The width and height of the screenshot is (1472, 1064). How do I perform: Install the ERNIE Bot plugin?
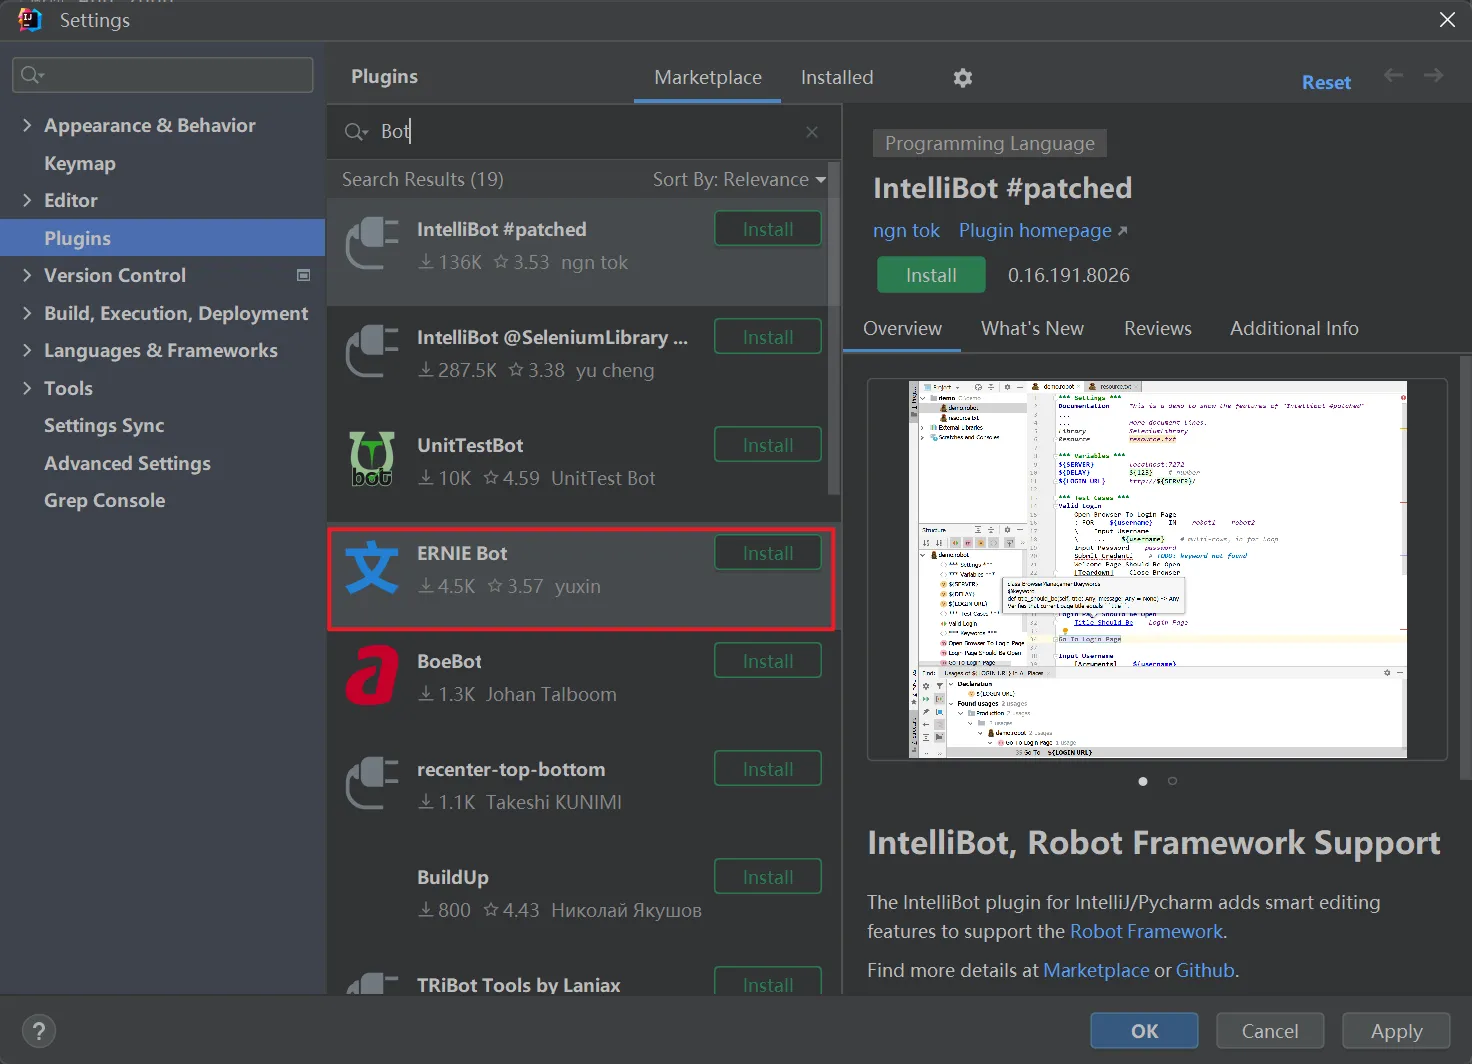(768, 553)
